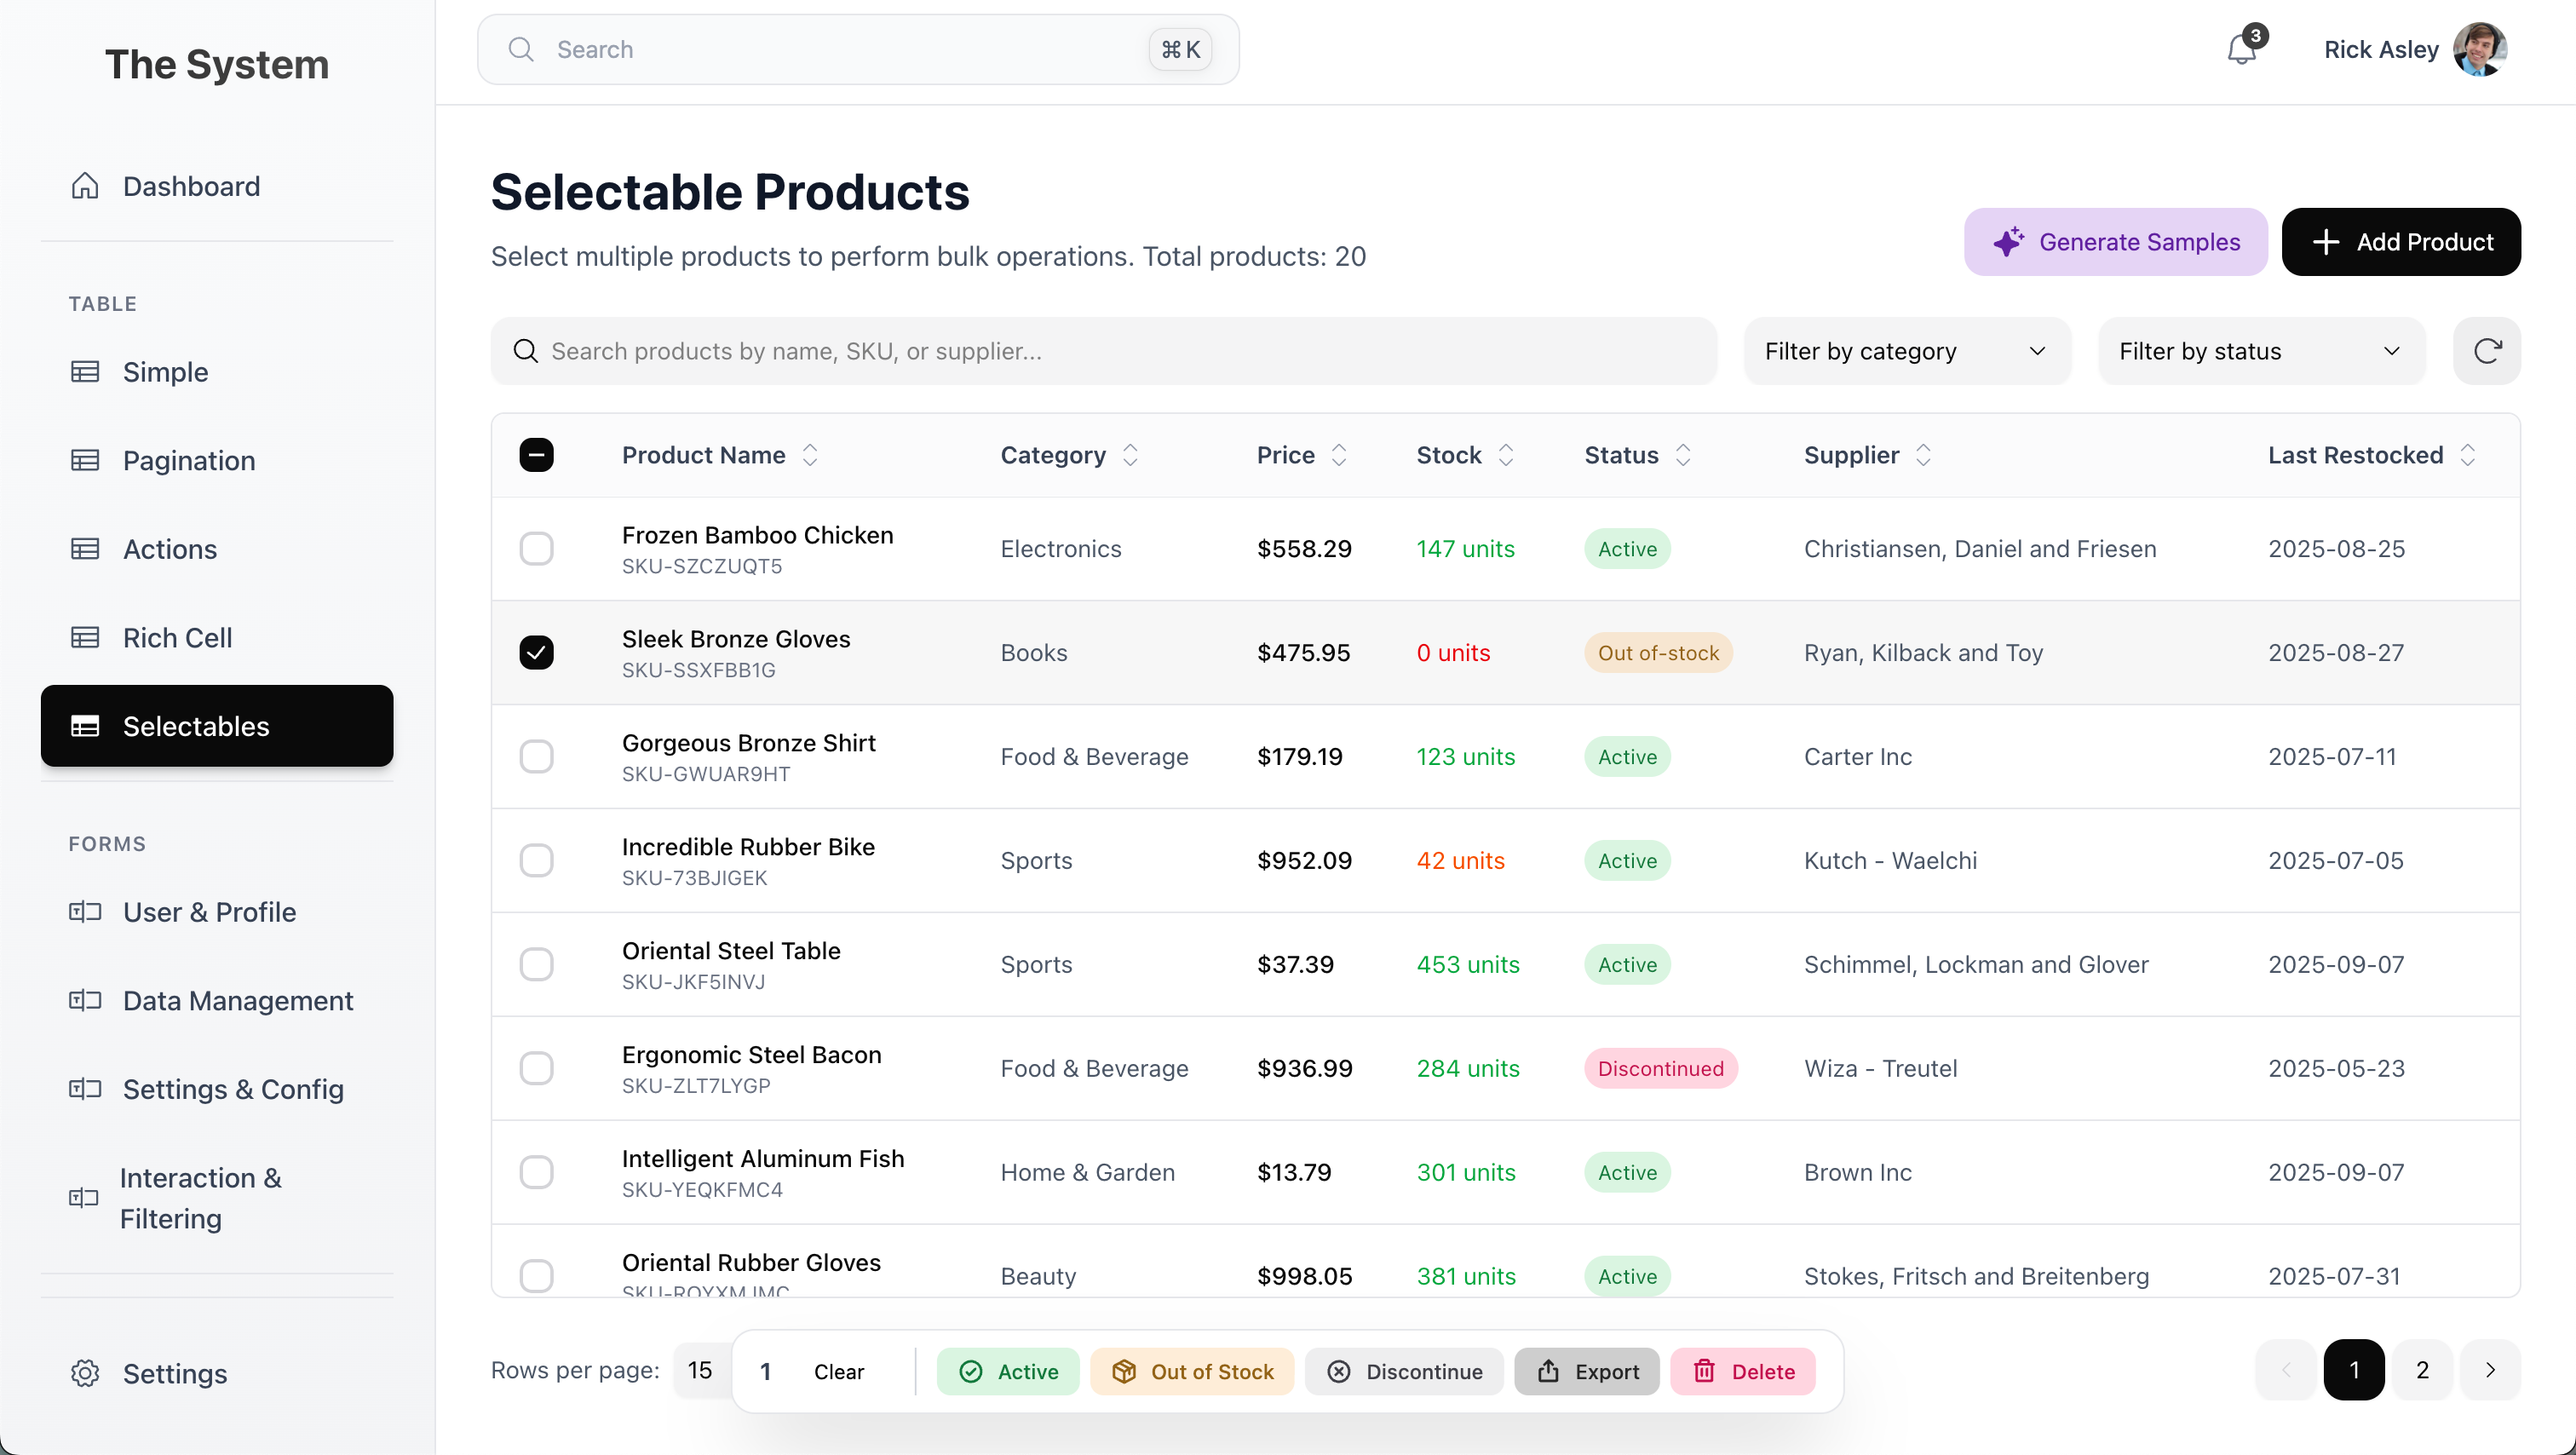Open sidebar Settings gear item
This screenshot has width=2576, height=1455.
175,1373
